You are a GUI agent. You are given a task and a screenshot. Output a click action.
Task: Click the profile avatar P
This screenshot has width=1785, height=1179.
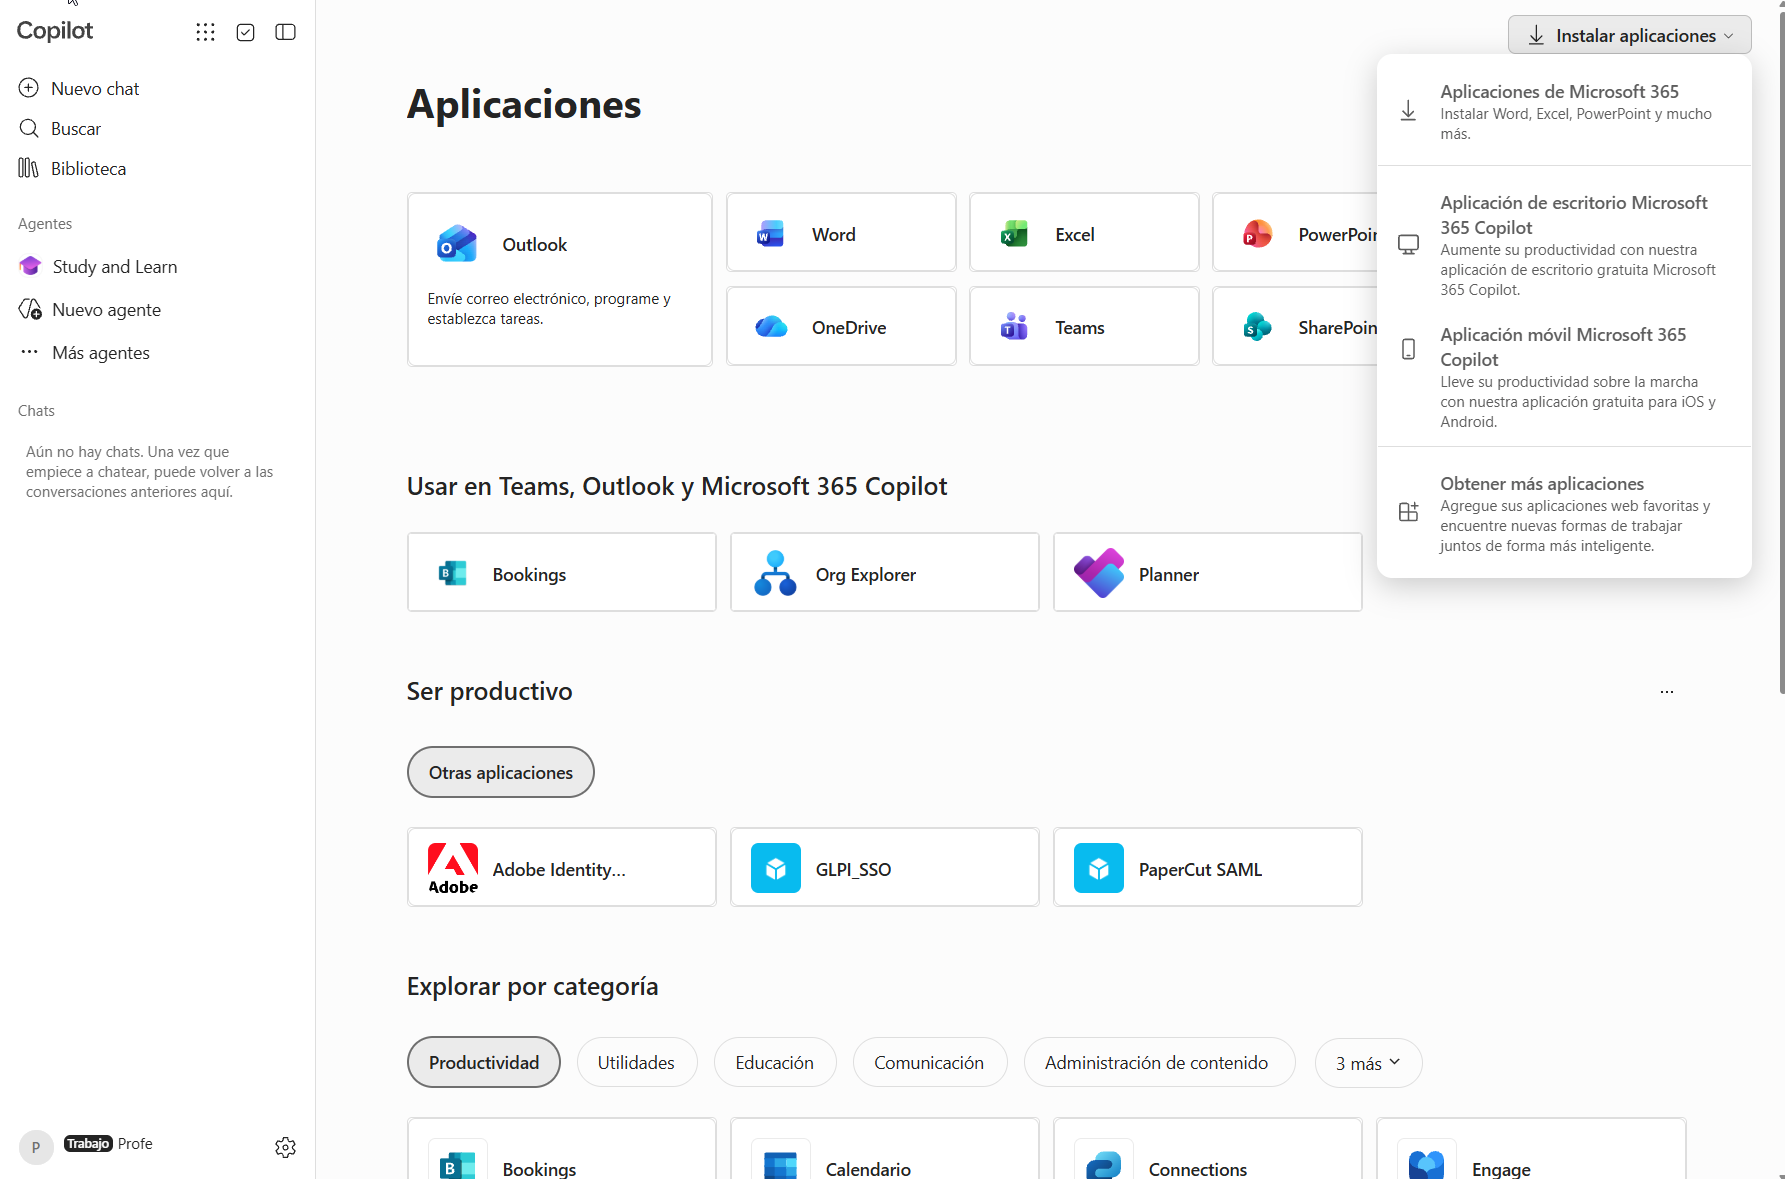36,1147
